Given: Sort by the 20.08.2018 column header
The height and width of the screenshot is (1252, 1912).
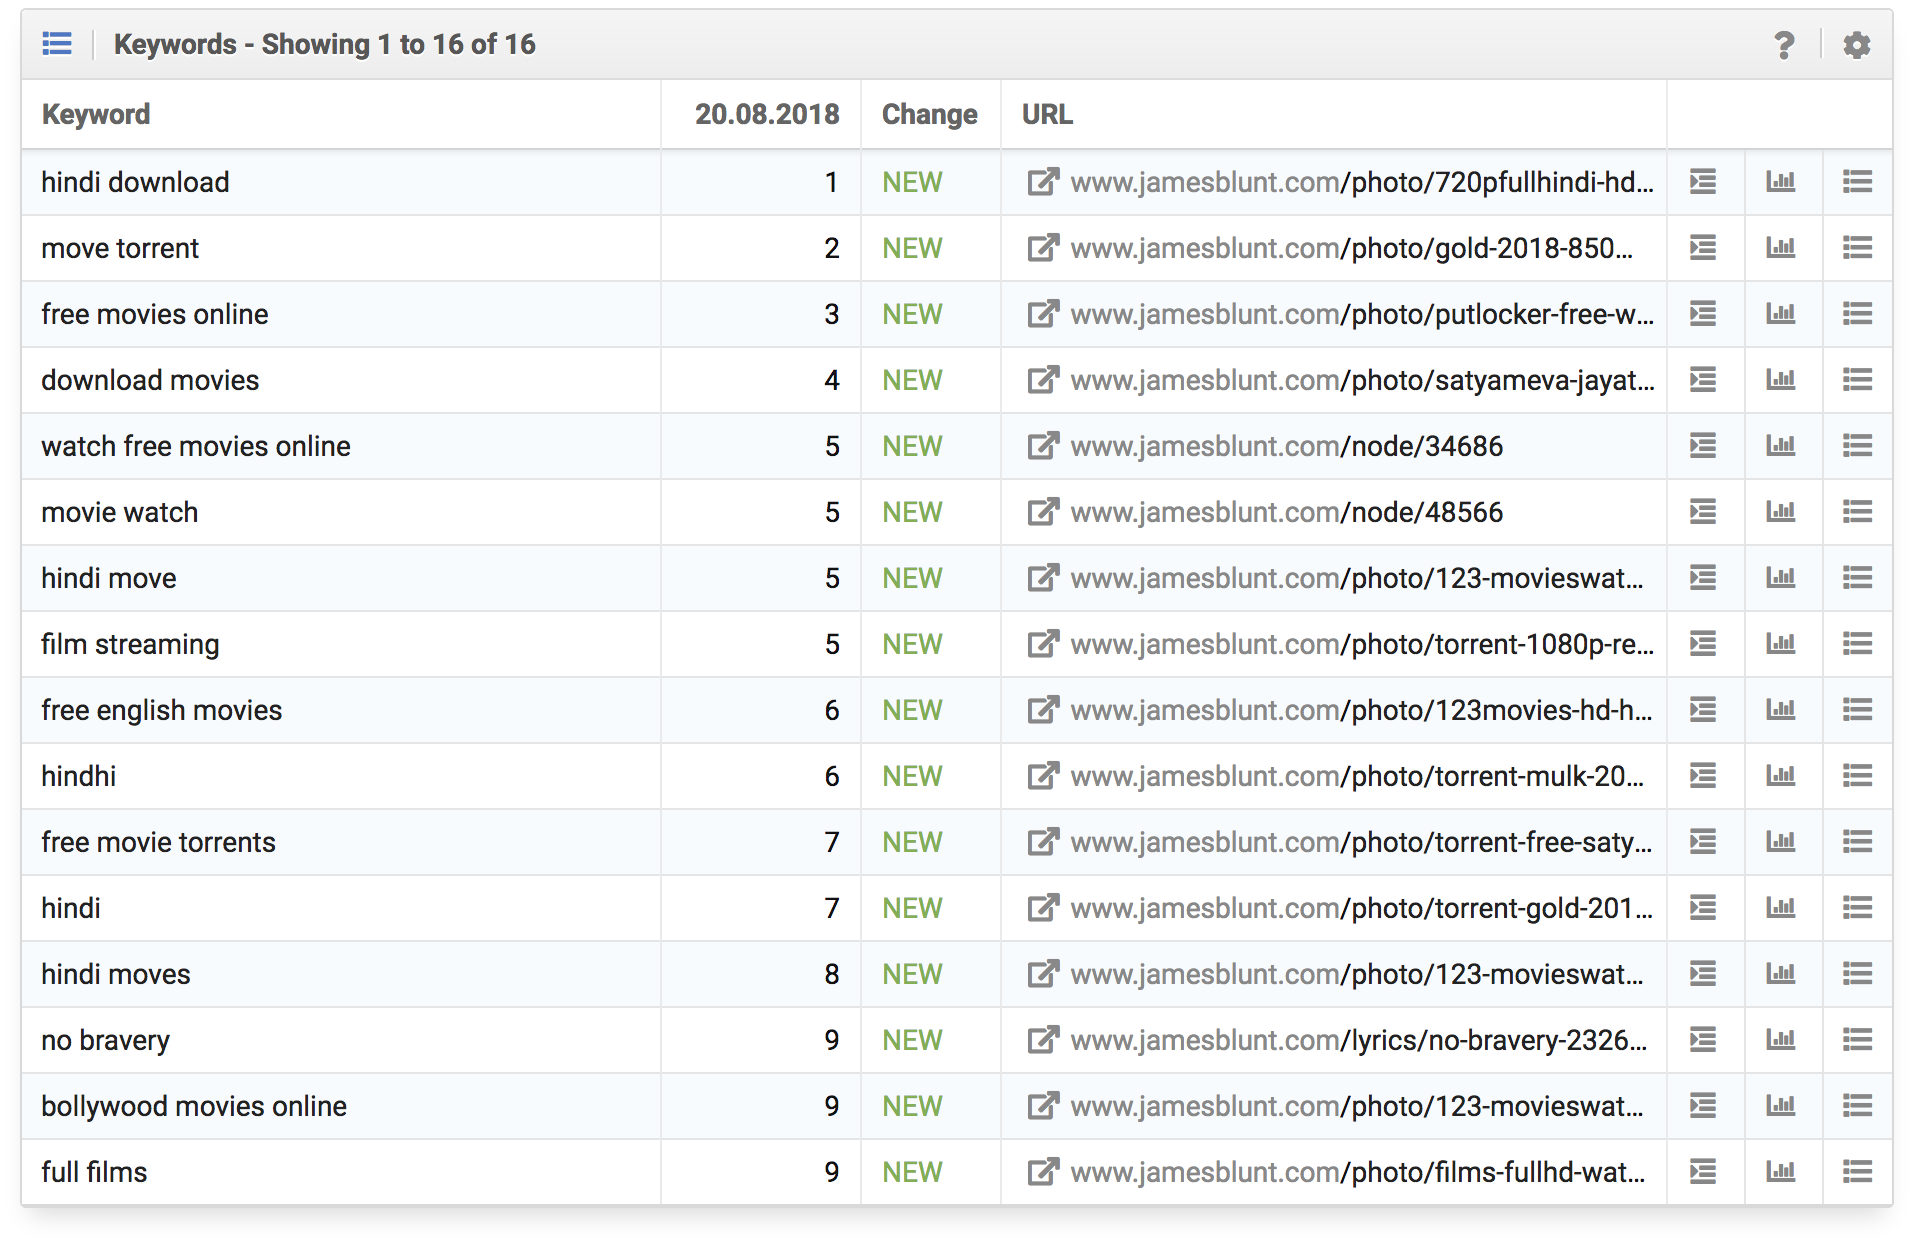Looking at the screenshot, I should point(767,114).
